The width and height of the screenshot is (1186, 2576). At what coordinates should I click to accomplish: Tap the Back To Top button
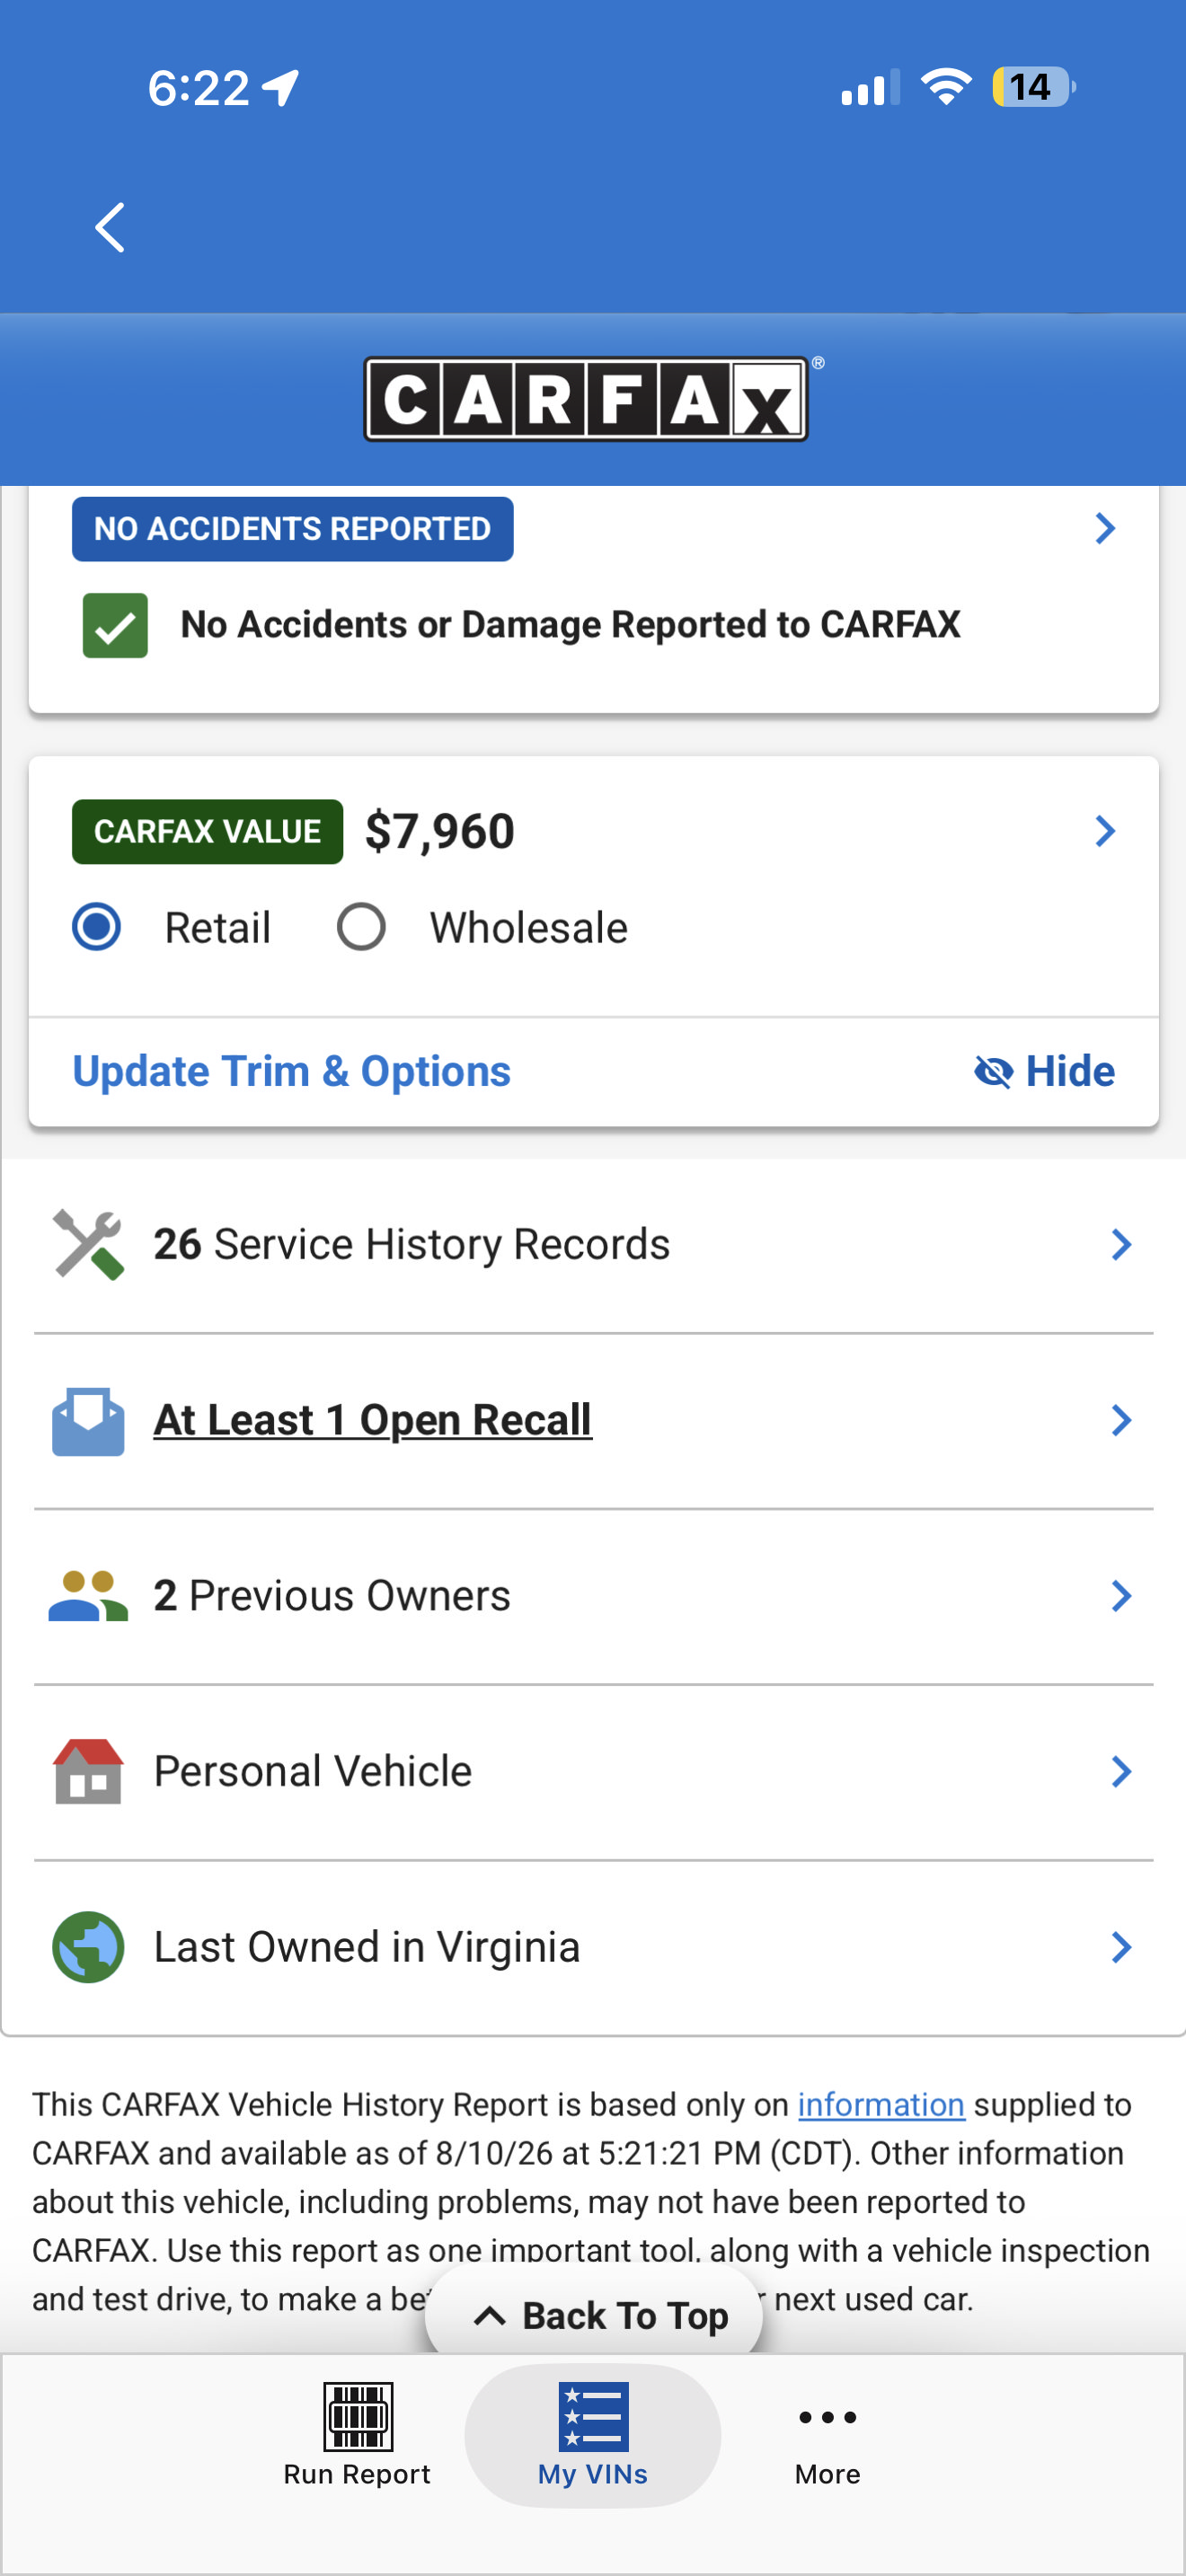coord(594,2315)
